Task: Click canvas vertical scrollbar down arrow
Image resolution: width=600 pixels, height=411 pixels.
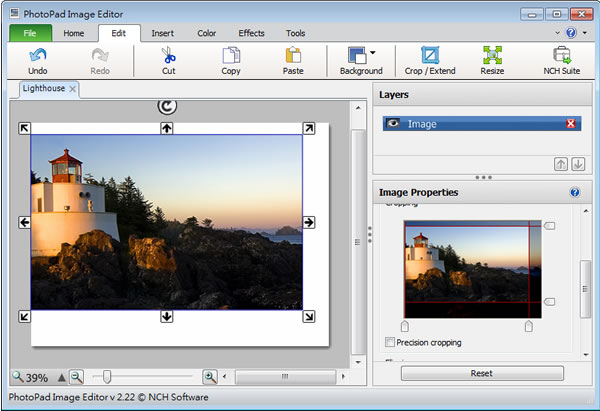Action: [358, 362]
